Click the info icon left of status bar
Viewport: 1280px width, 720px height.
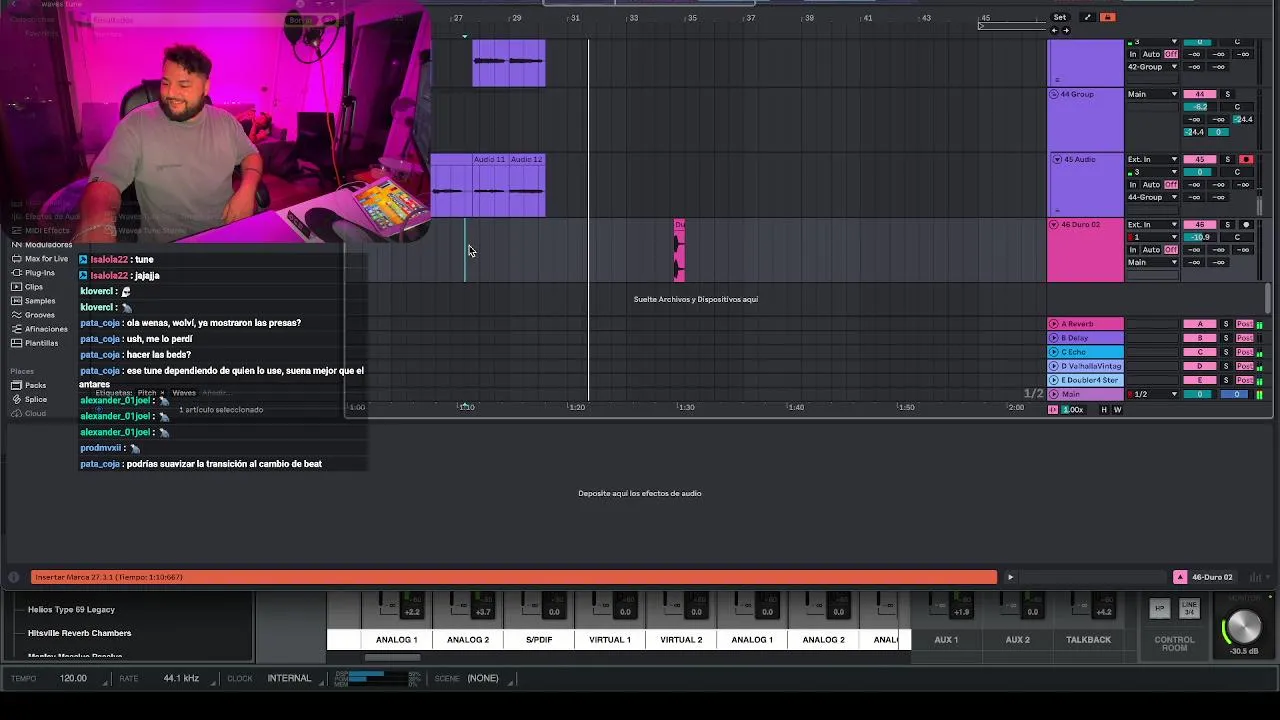point(14,577)
